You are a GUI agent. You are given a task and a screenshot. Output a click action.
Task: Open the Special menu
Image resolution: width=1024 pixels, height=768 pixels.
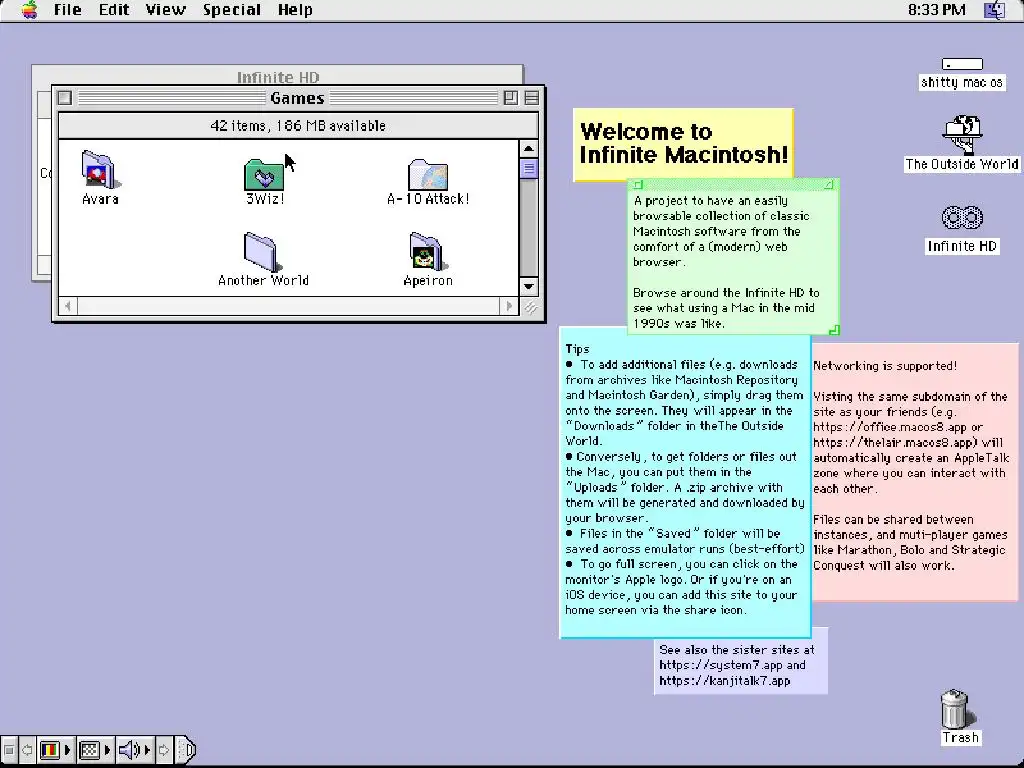(232, 10)
